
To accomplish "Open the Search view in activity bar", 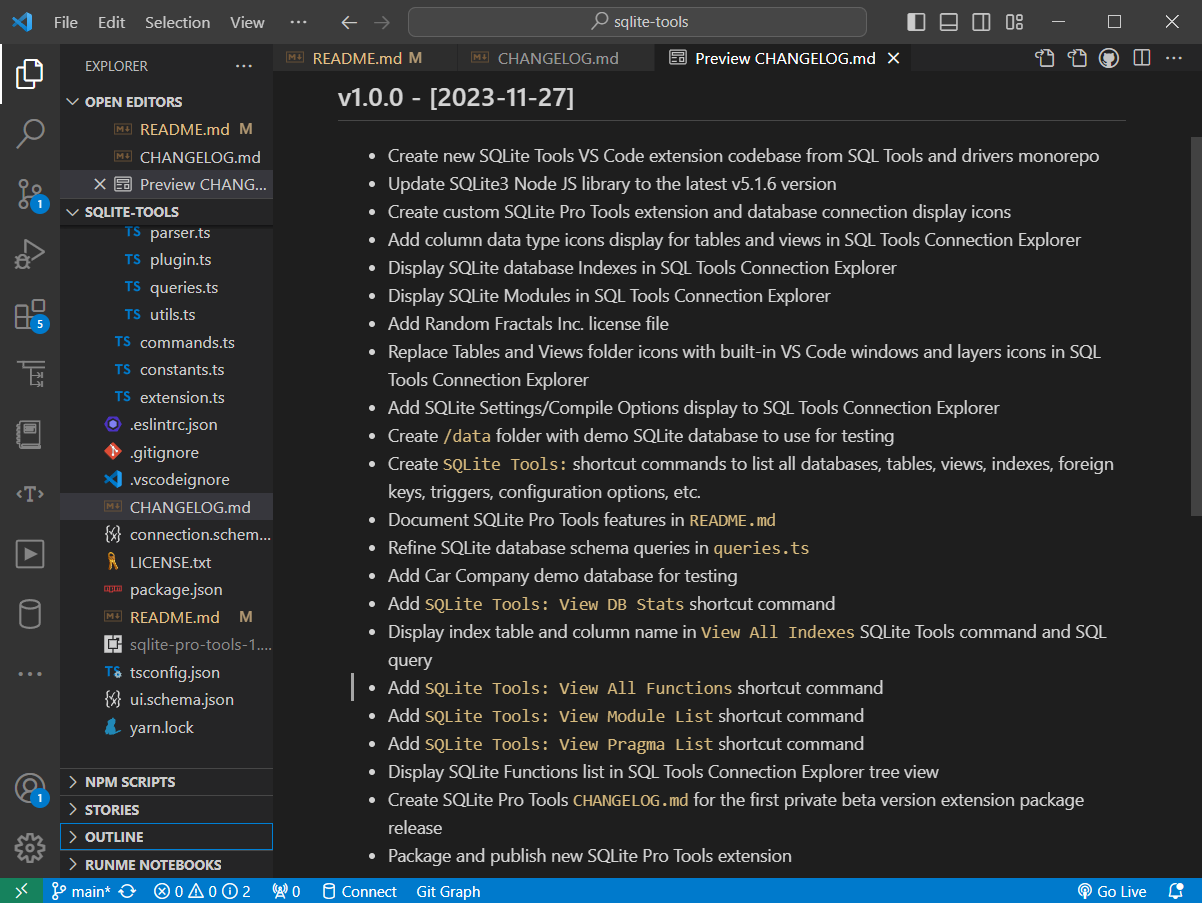I will click(x=30, y=133).
